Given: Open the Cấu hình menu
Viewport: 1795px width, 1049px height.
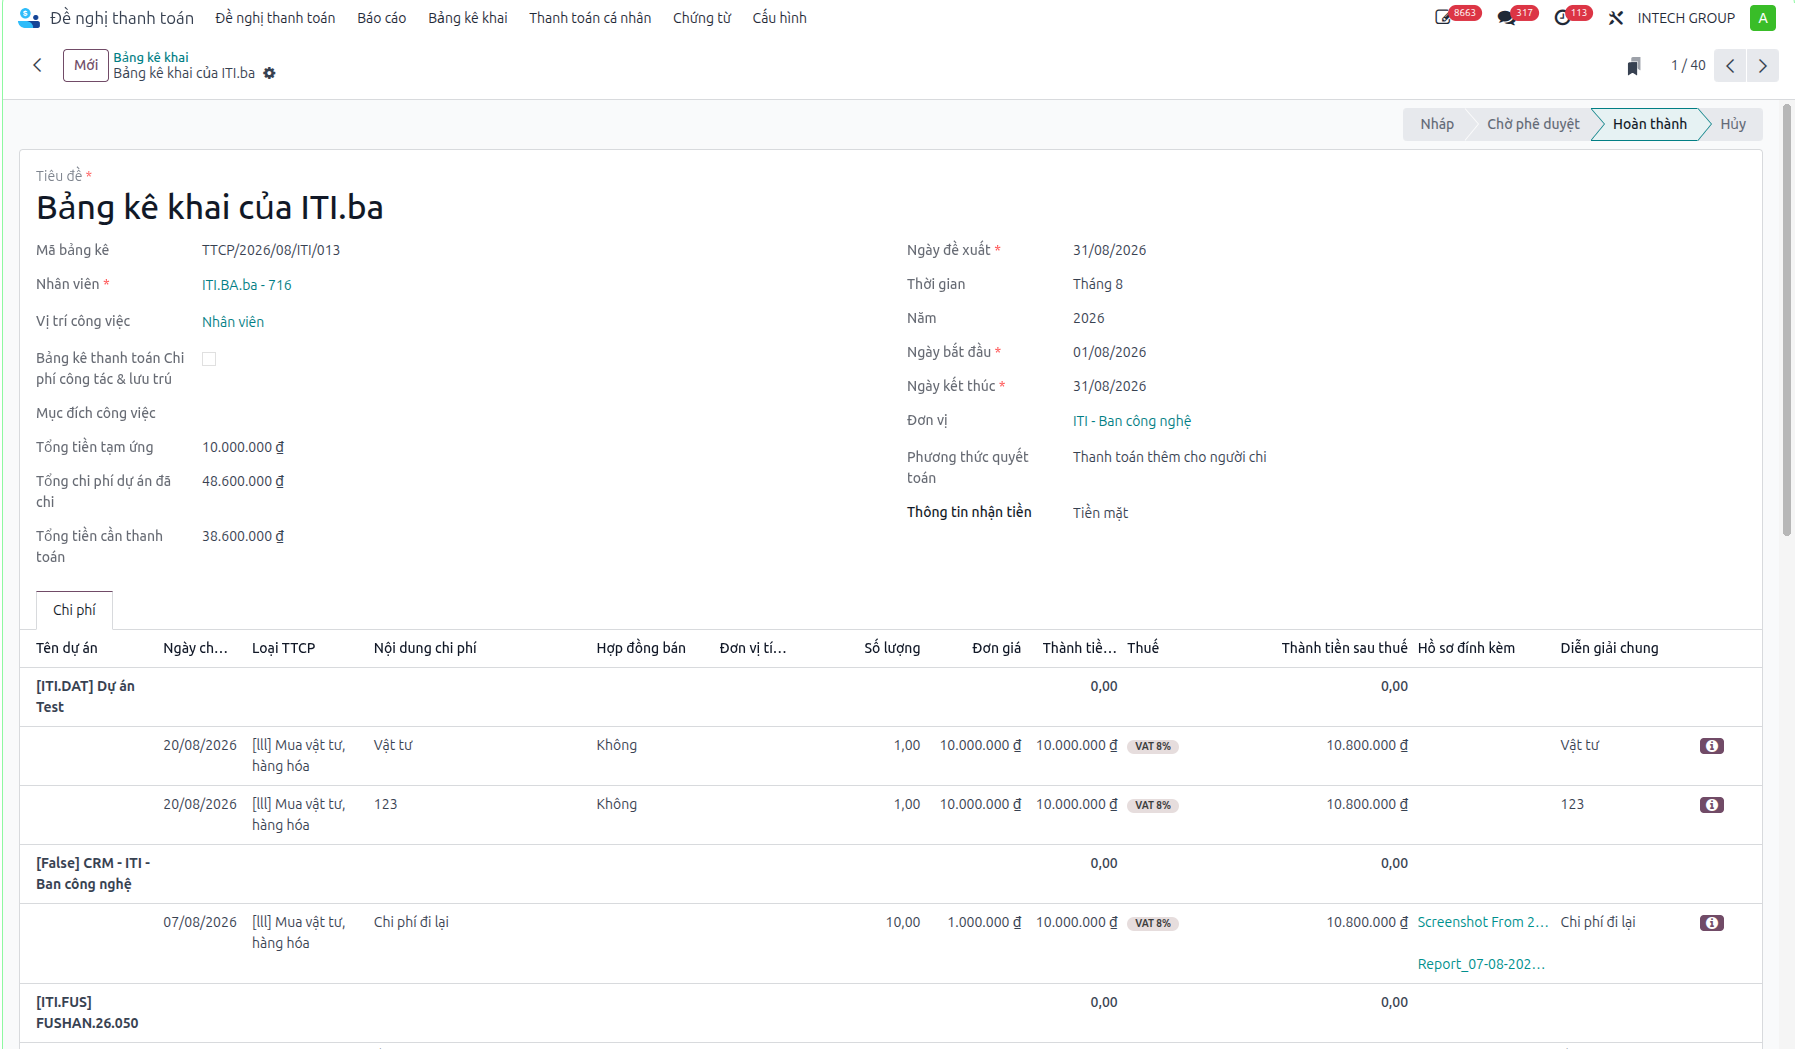Looking at the screenshot, I should 779,18.
